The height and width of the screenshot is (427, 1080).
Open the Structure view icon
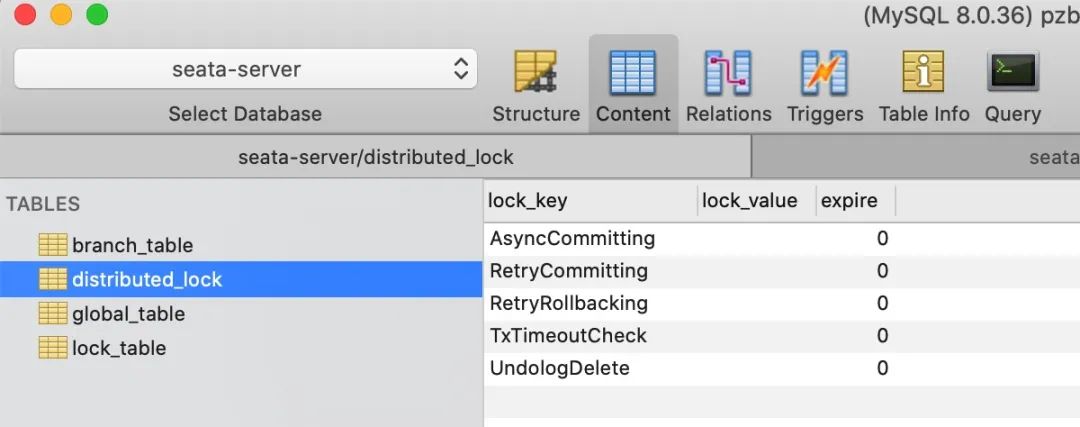pyautogui.click(x=536, y=74)
